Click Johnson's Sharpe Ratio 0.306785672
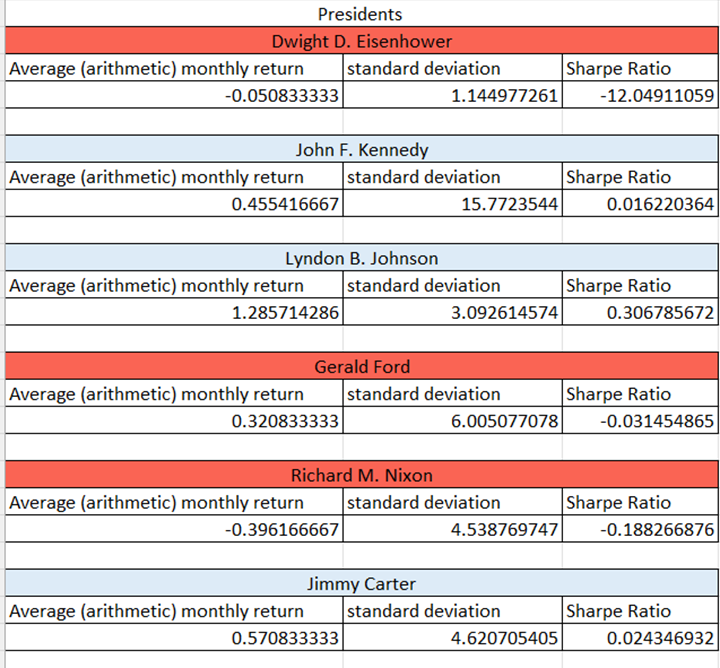The image size is (720, 668). pyautogui.click(x=640, y=312)
